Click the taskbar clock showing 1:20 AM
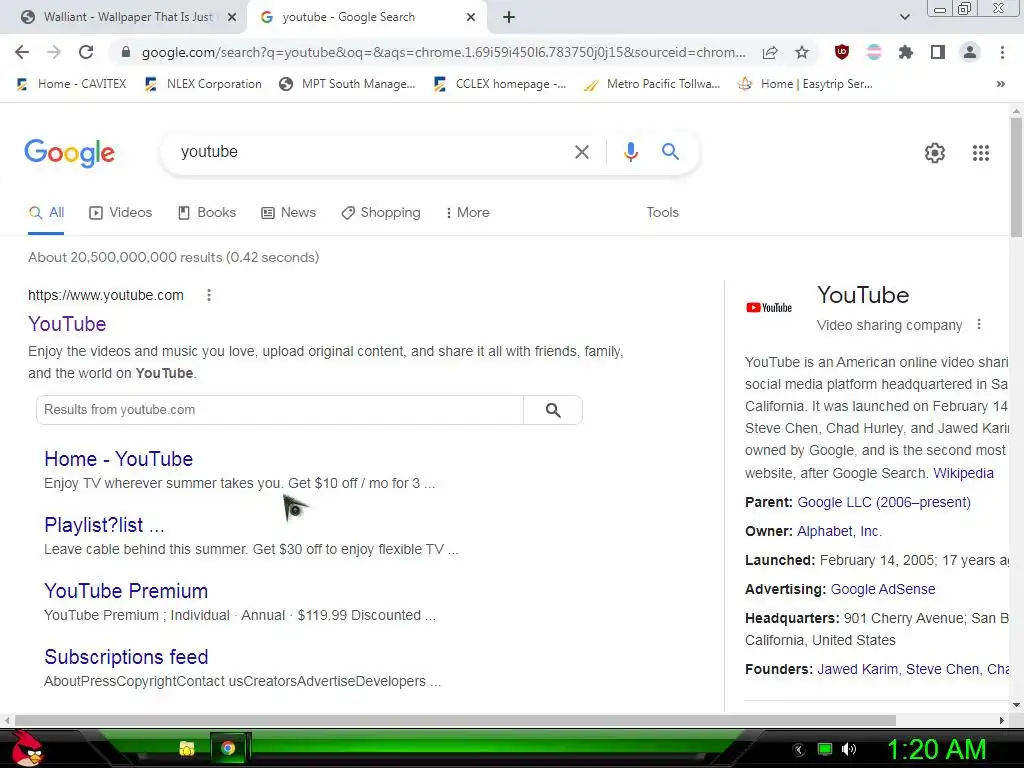Image resolution: width=1024 pixels, height=768 pixels. pos(936,750)
